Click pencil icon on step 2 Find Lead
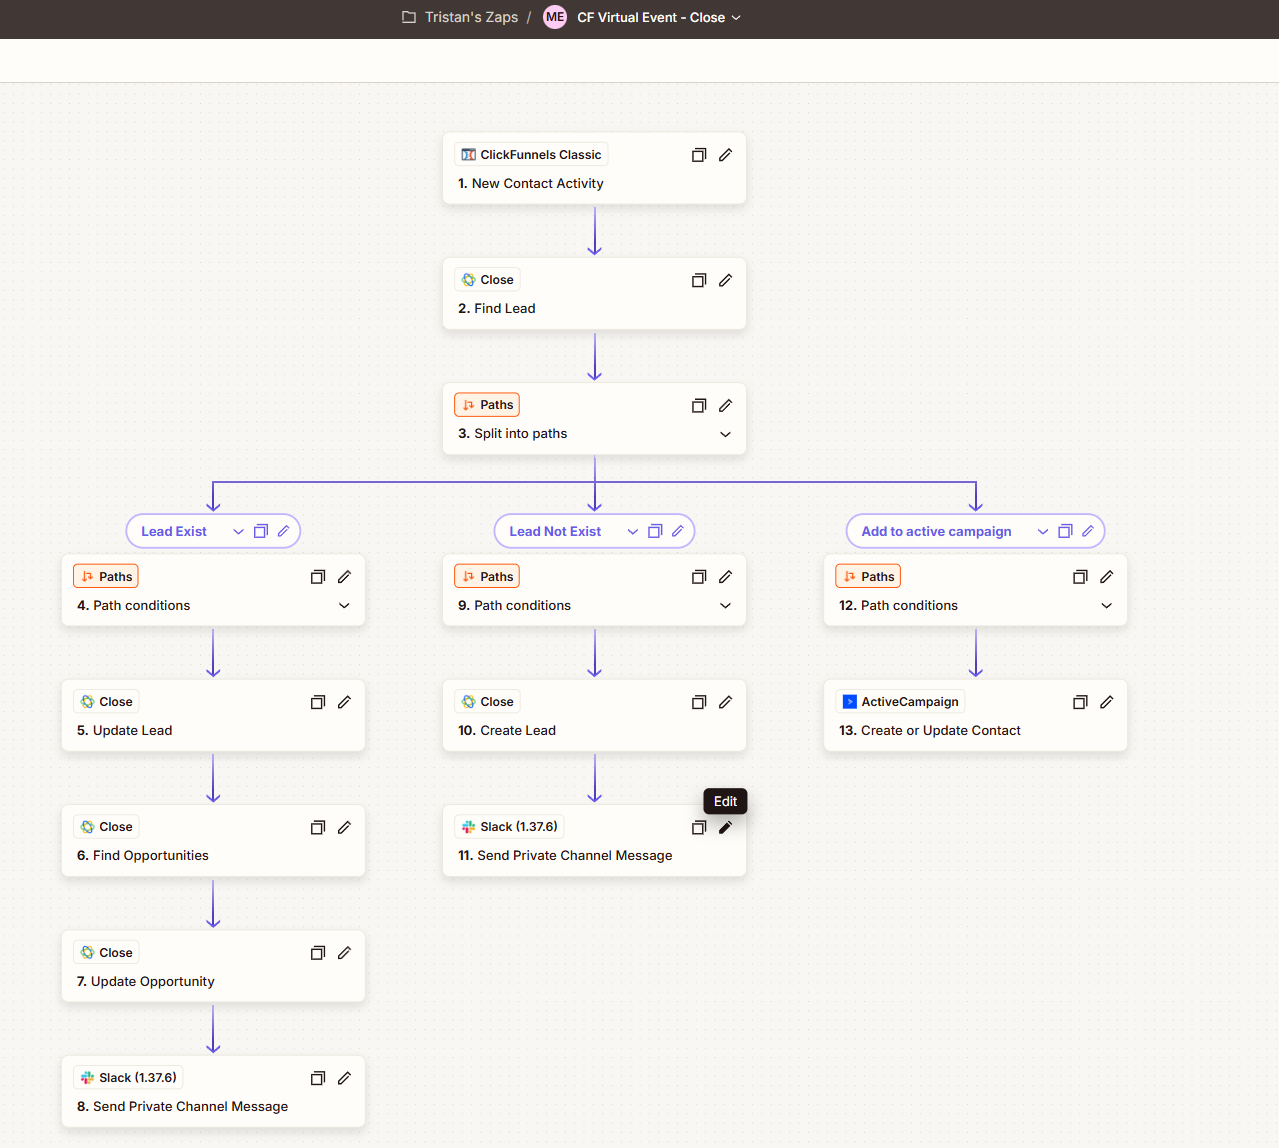The width and height of the screenshot is (1279, 1148). pyautogui.click(x=725, y=280)
